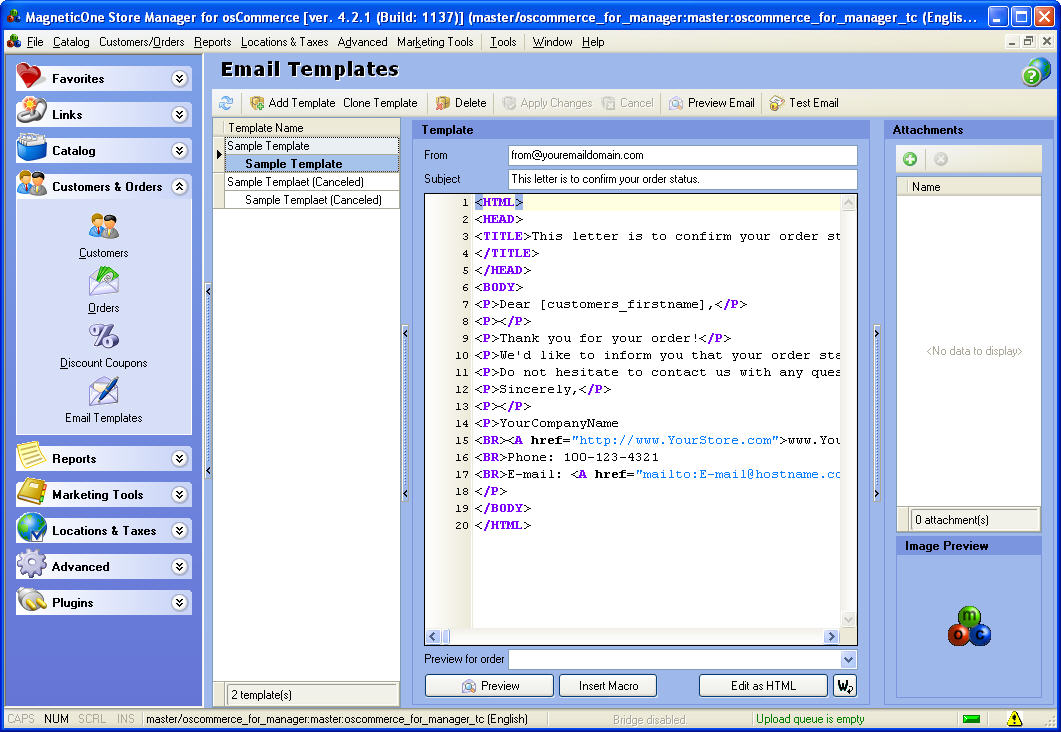The width and height of the screenshot is (1061, 732).
Task: Collapse the Customers & Orders panel
Action: pos(179,186)
